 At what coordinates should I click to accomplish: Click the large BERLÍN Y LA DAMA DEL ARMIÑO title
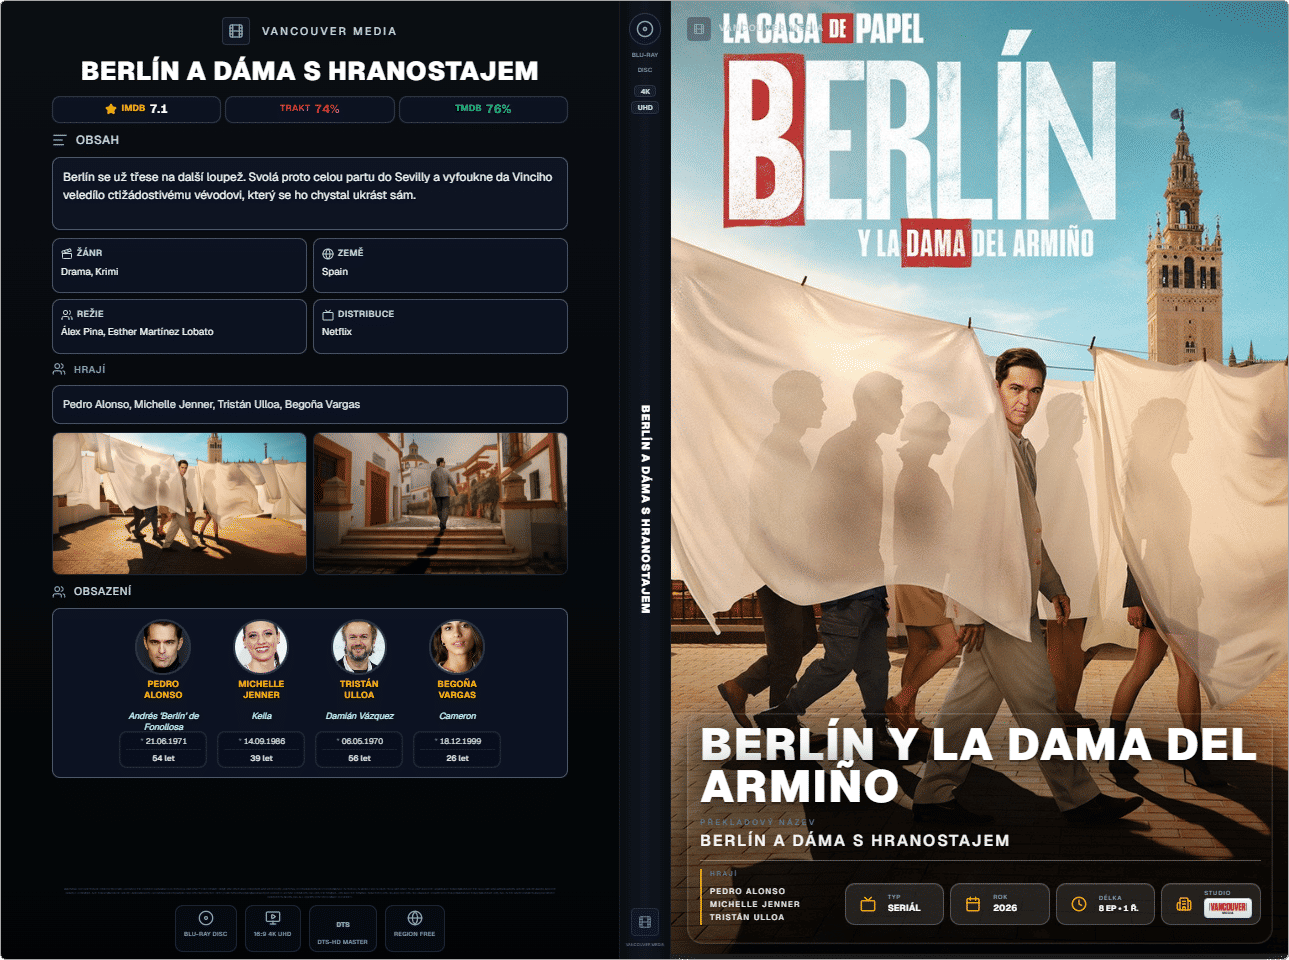978,765
